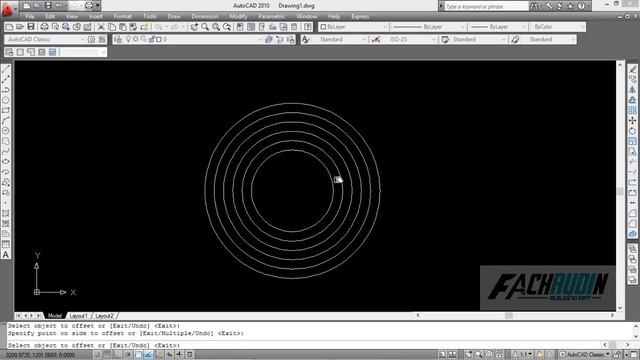Click the keyword search input field
This screenshot has height=360, width=640.
pos(486,6)
